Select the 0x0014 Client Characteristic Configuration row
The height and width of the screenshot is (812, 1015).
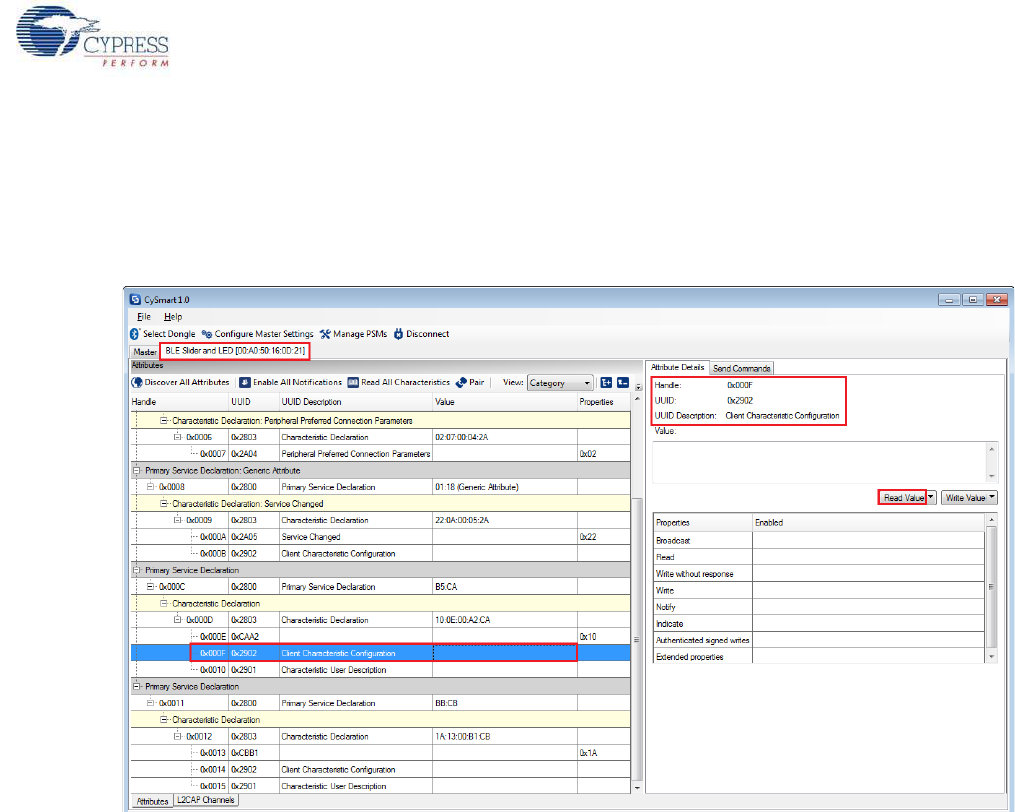381,770
